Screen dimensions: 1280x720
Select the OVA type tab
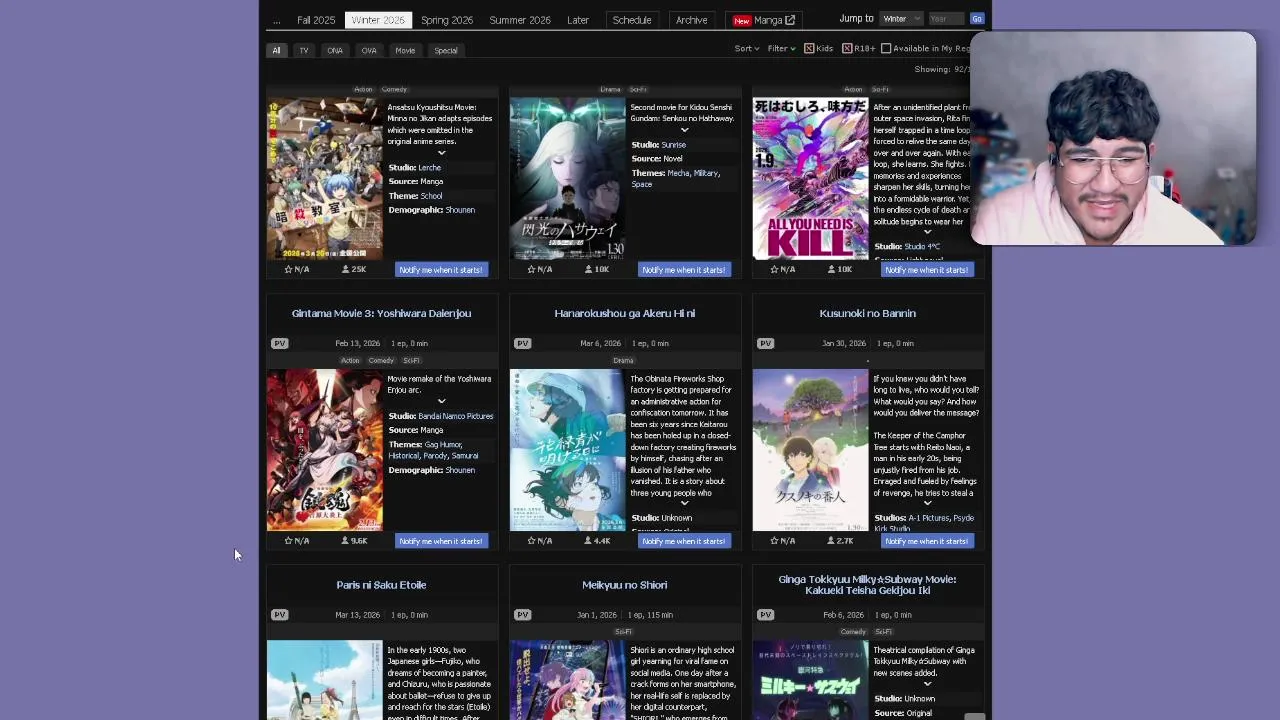[x=369, y=50]
